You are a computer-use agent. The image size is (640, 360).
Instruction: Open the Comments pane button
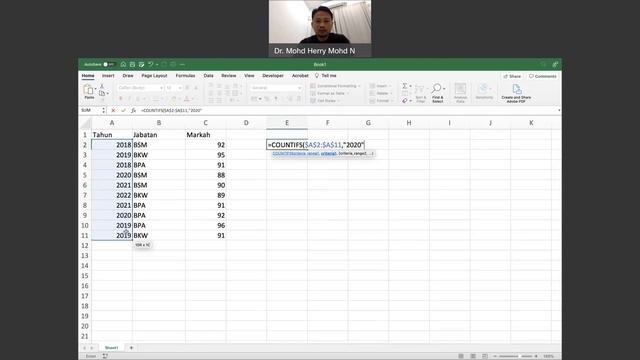coord(543,76)
